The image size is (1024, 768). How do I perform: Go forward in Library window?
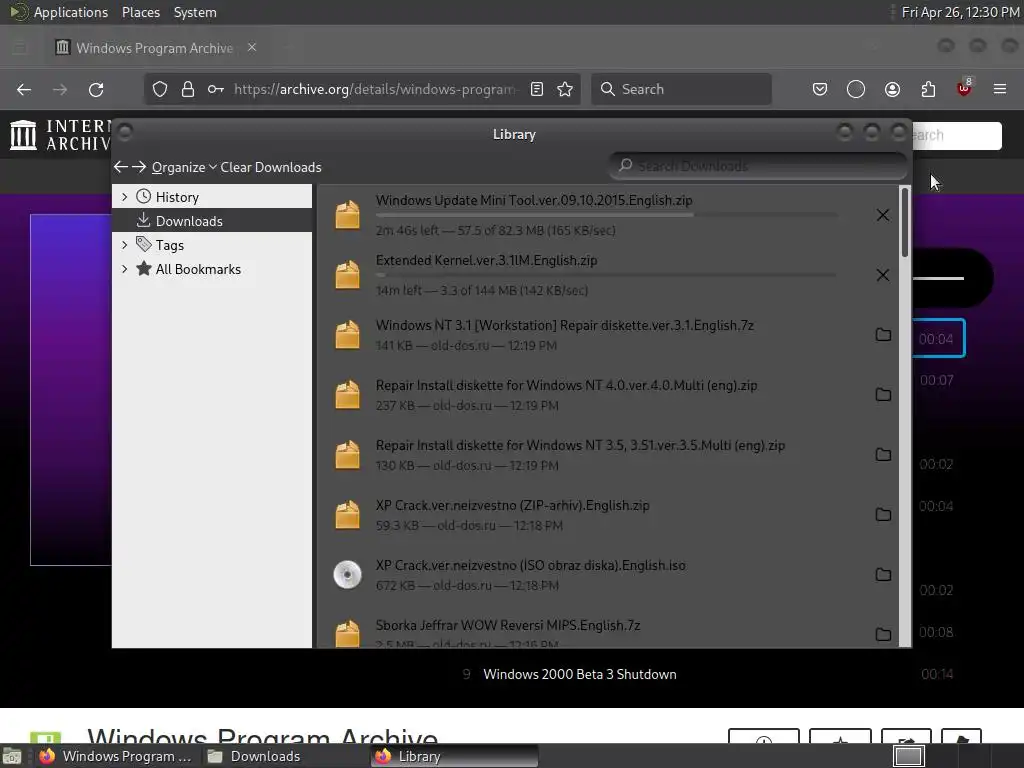click(138, 167)
